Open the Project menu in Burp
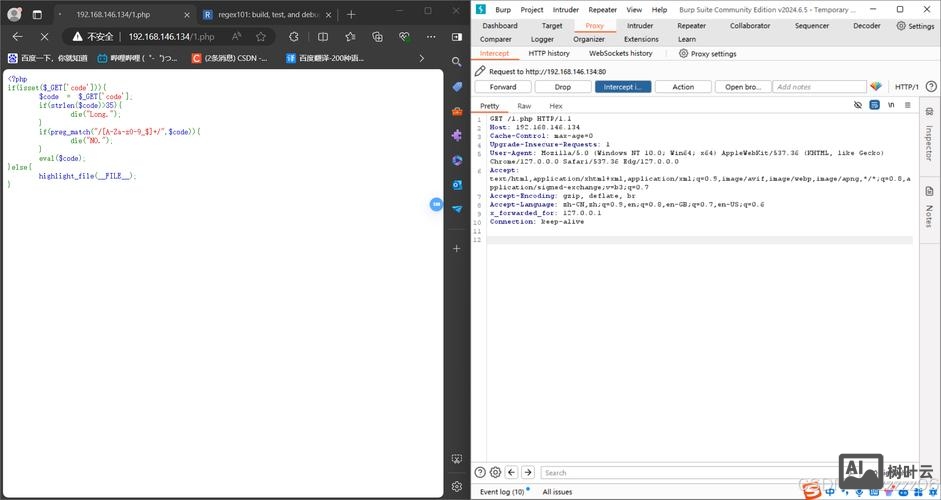941x500 pixels. point(532,10)
